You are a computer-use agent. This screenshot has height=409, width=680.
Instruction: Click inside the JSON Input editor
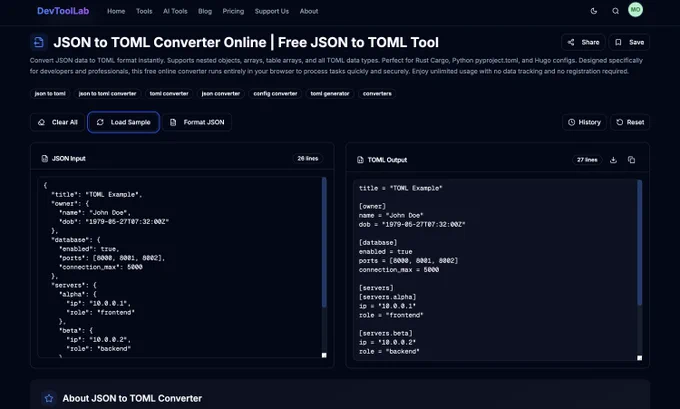click(180, 267)
